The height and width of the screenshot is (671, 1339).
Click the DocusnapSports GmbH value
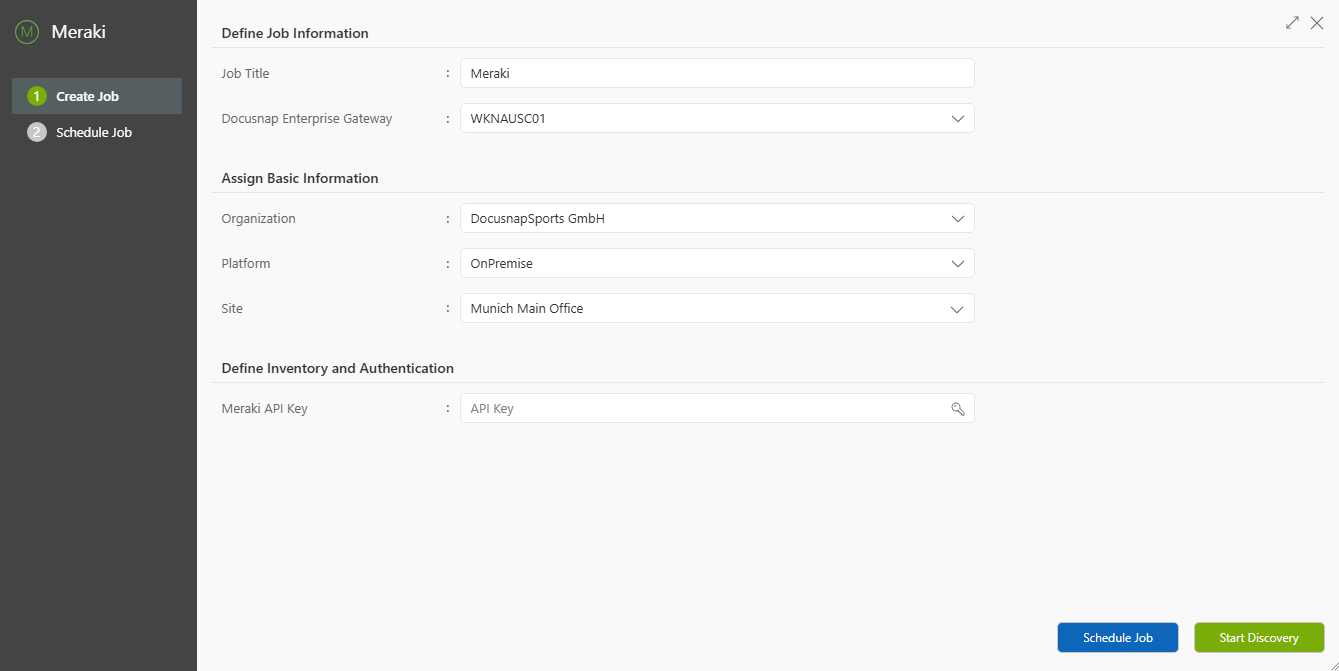pos(538,218)
